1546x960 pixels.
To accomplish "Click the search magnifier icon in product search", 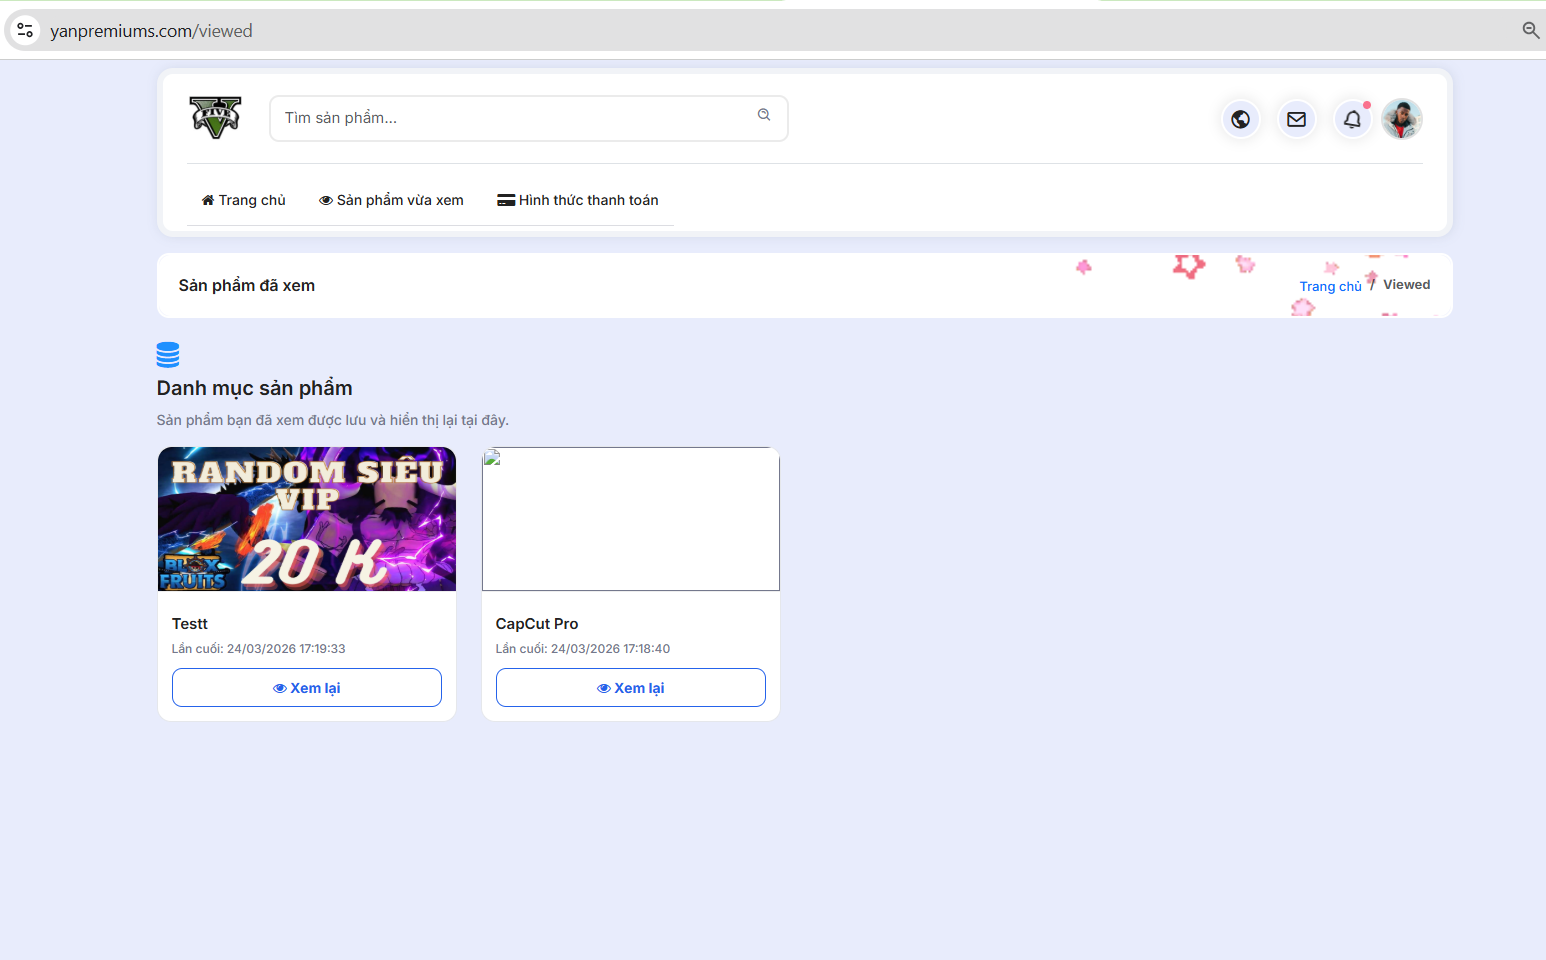I will [x=764, y=115].
